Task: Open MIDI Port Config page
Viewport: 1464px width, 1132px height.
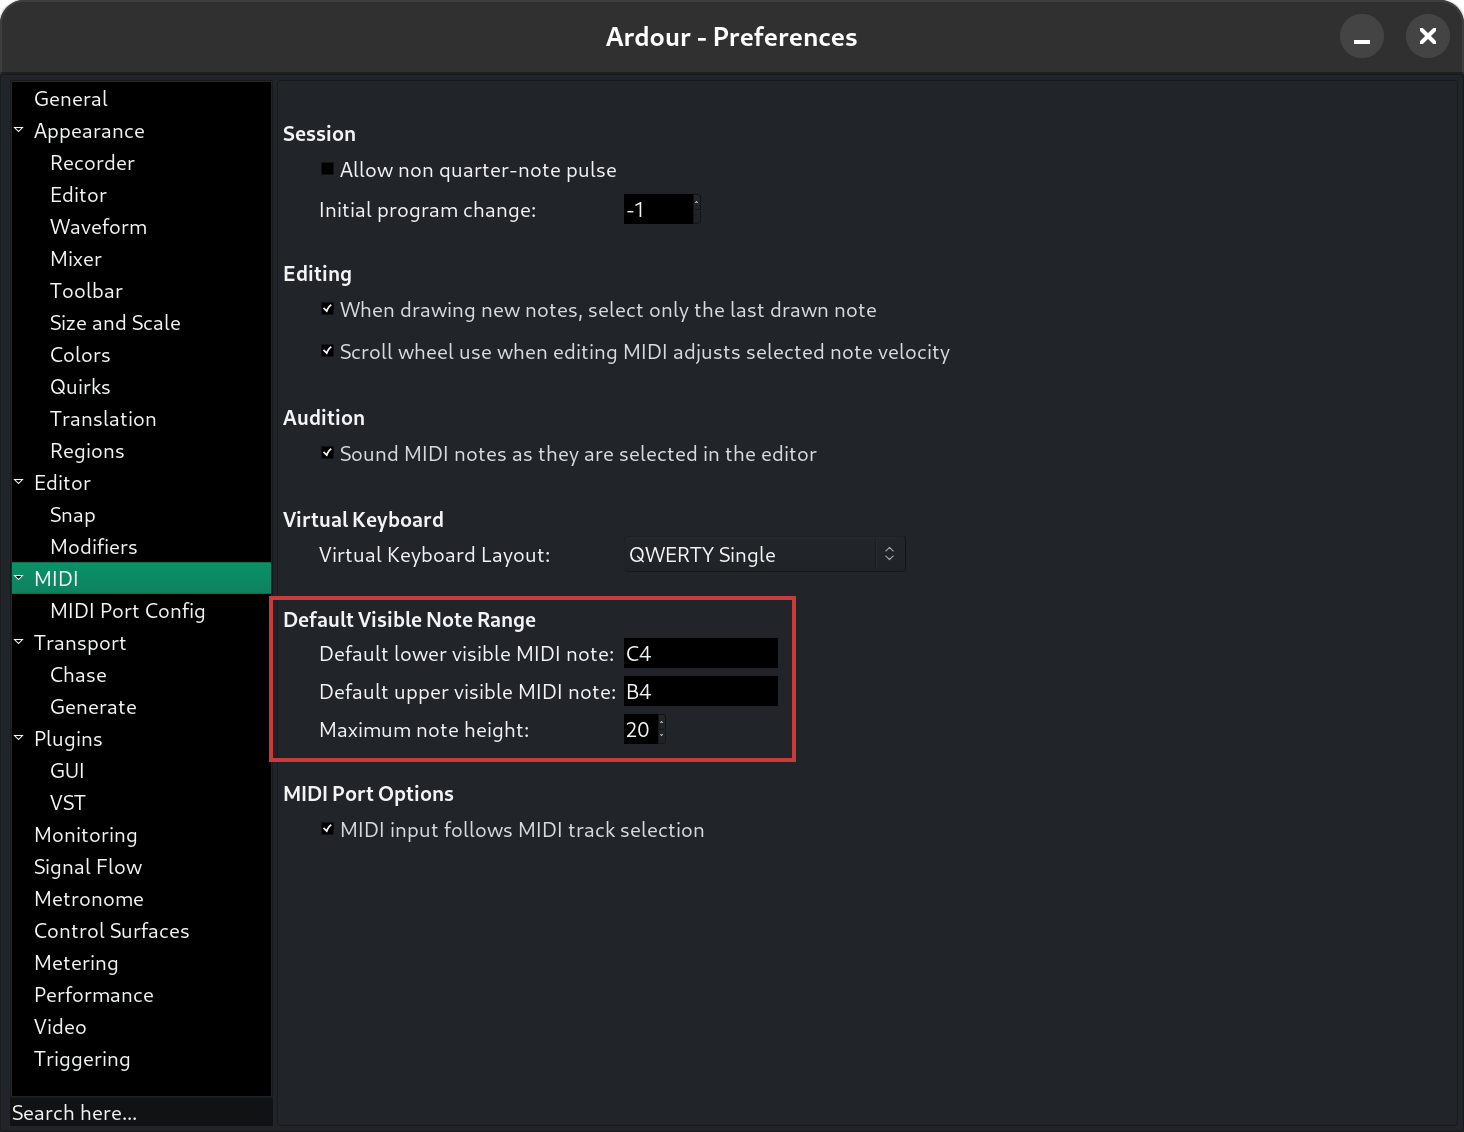Action: point(127,610)
